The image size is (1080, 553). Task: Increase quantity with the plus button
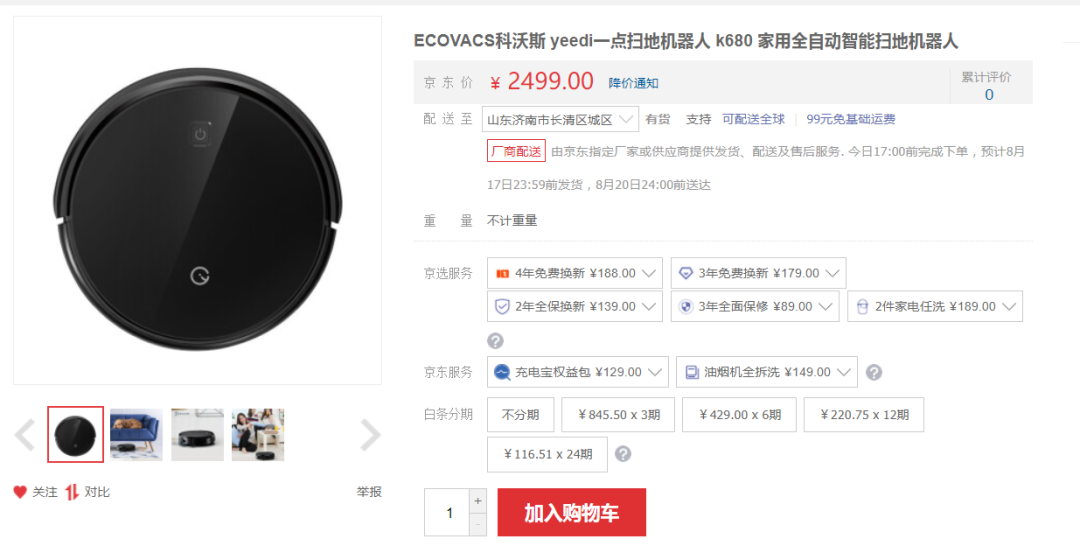tap(478, 501)
